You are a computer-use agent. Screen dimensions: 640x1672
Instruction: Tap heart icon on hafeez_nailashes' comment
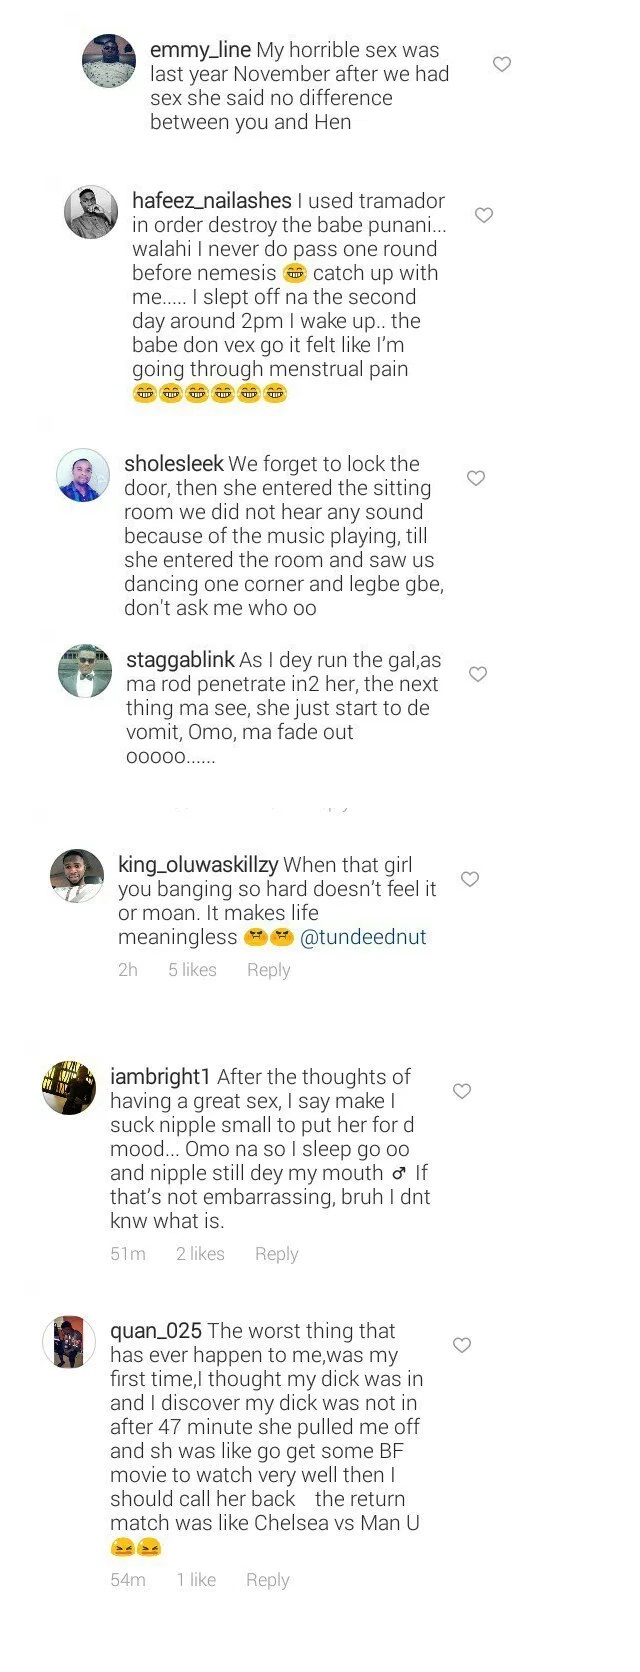click(484, 215)
